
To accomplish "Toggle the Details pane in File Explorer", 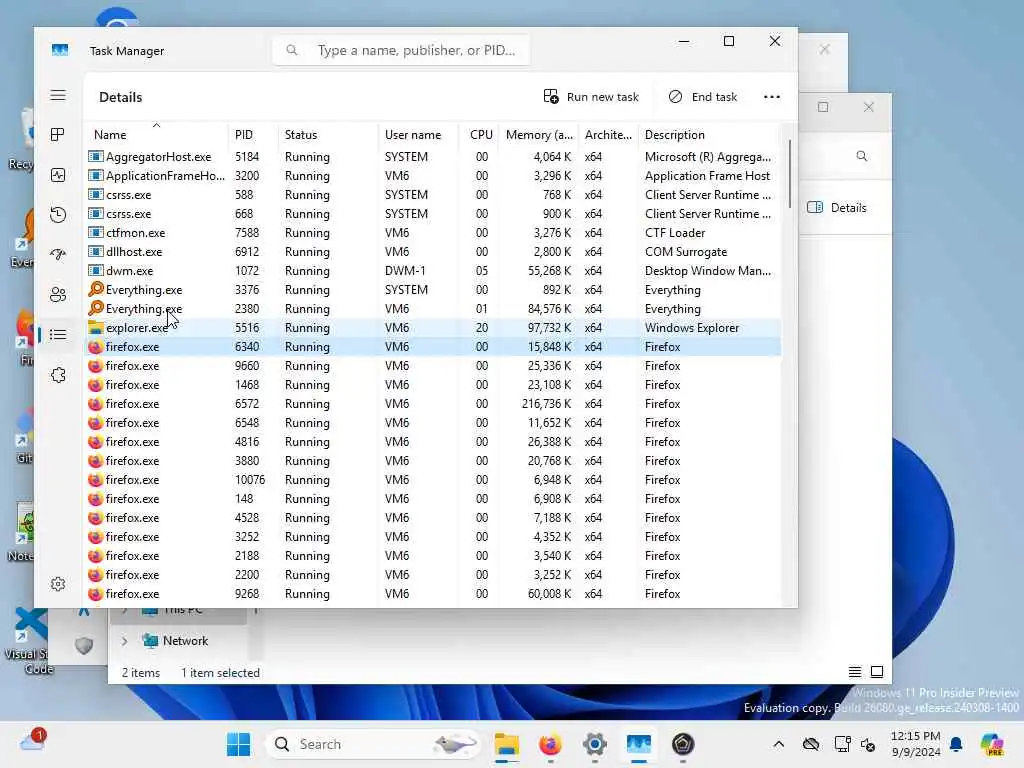I will click(837, 208).
